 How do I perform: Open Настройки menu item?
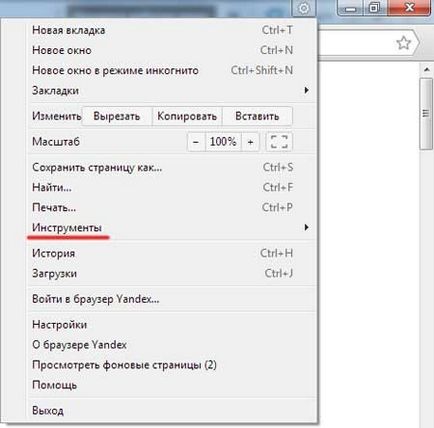(171, 325)
